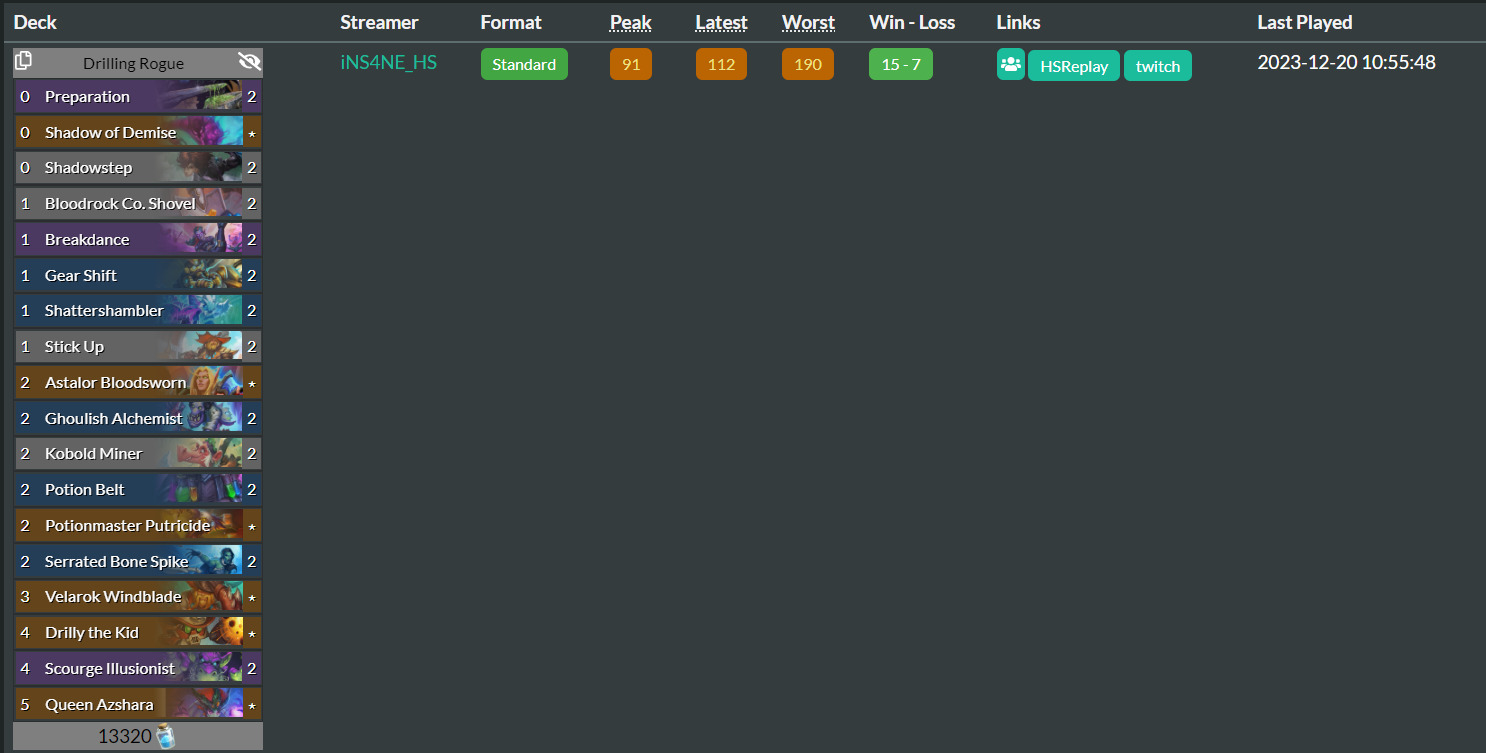
Task: Select the Scourge Illusionist card row
Action: (x=138, y=668)
